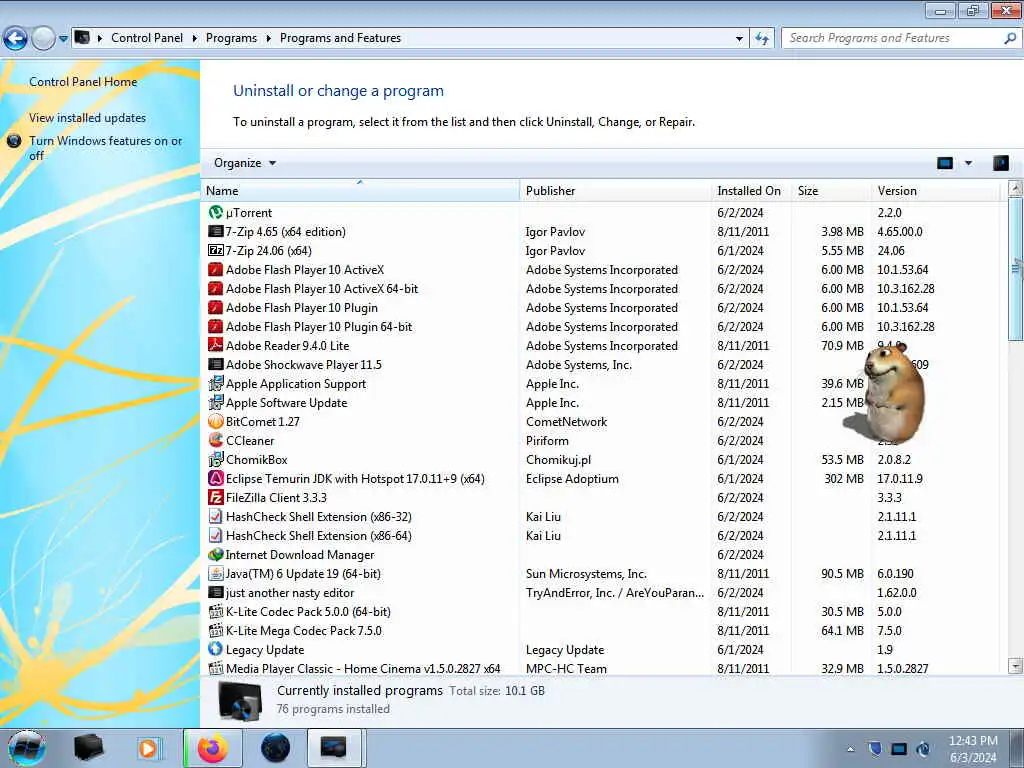1024x768 pixels.
Task: Click the 7-Zip 24.06 (x64) icon
Action: [216, 250]
